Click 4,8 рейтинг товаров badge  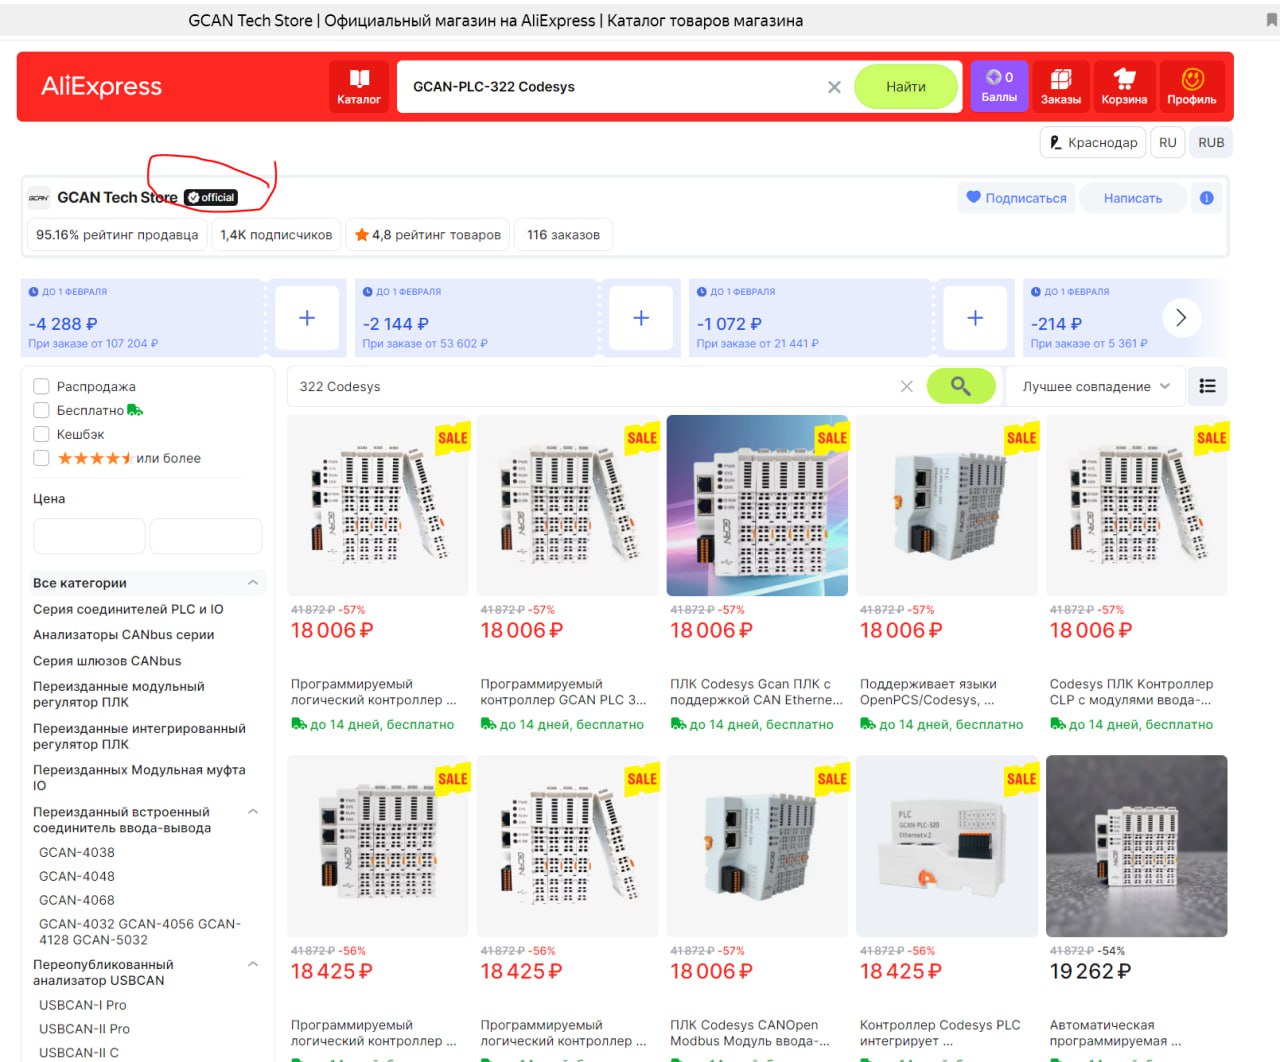(428, 235)
